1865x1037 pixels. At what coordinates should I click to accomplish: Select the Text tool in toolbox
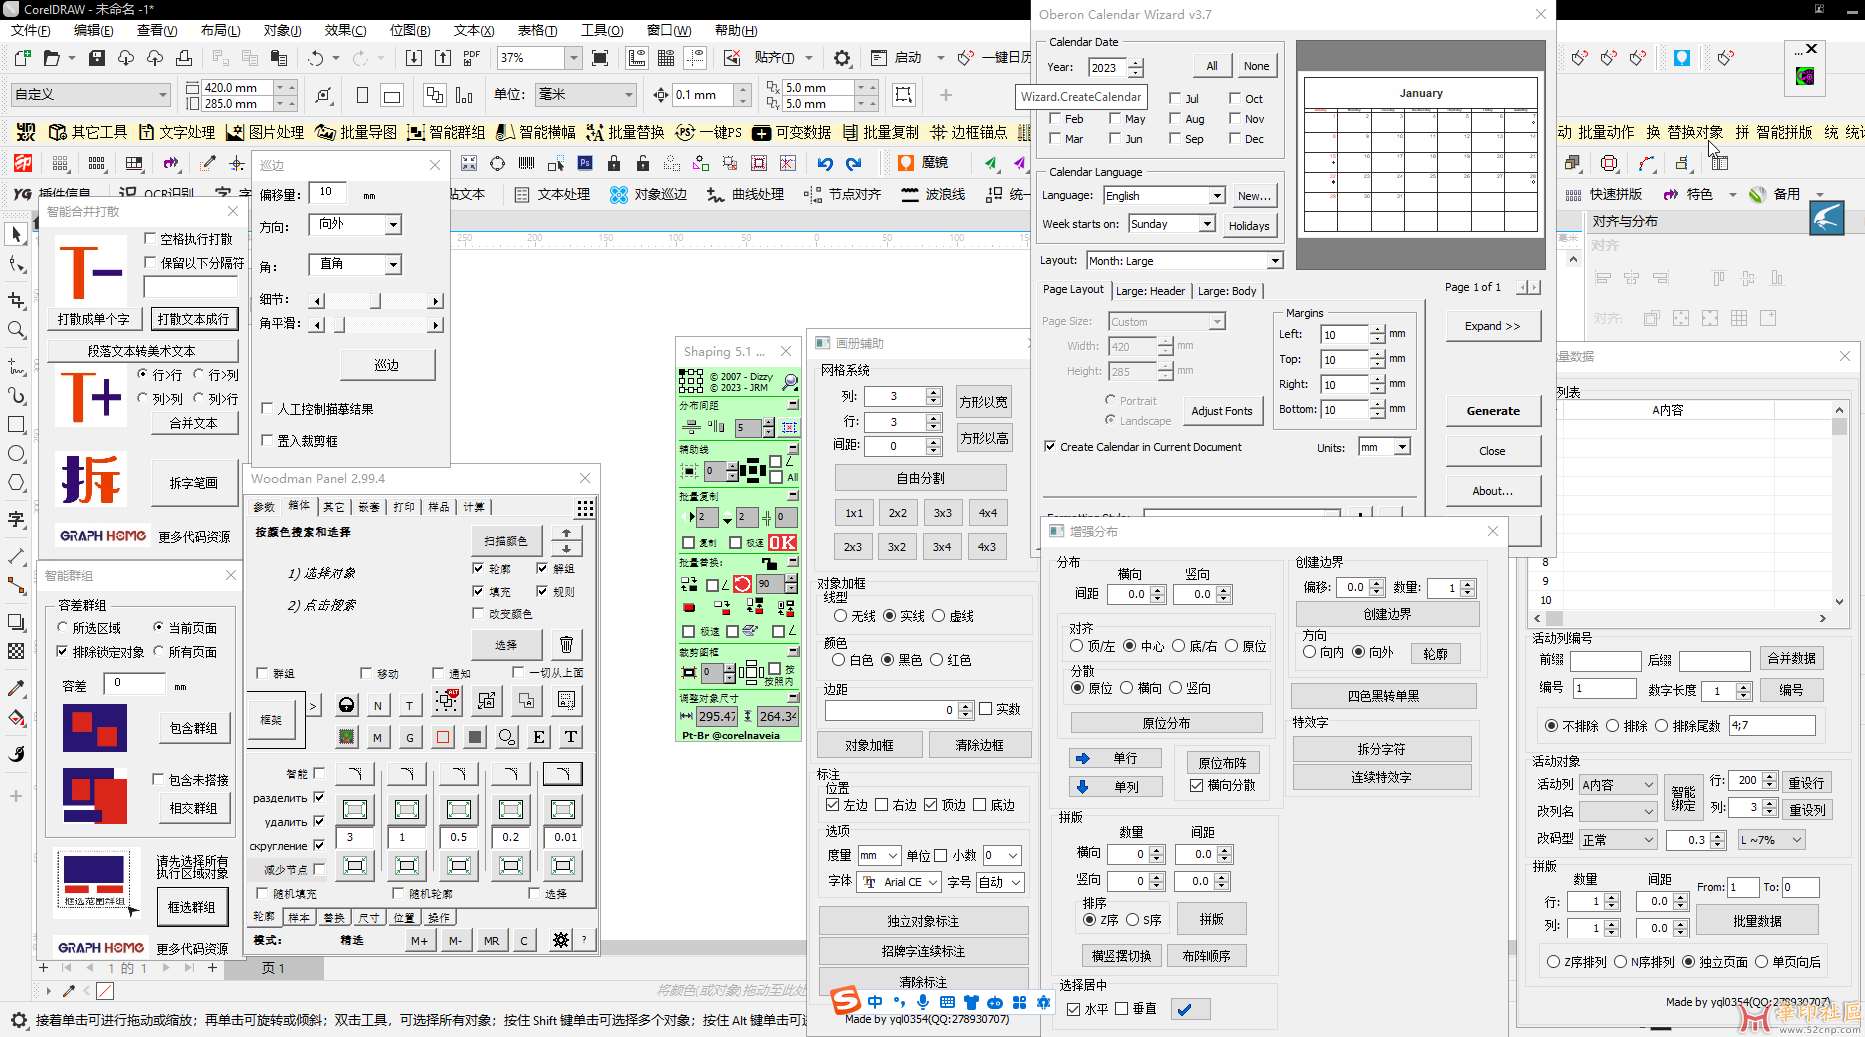coord(16,519)
